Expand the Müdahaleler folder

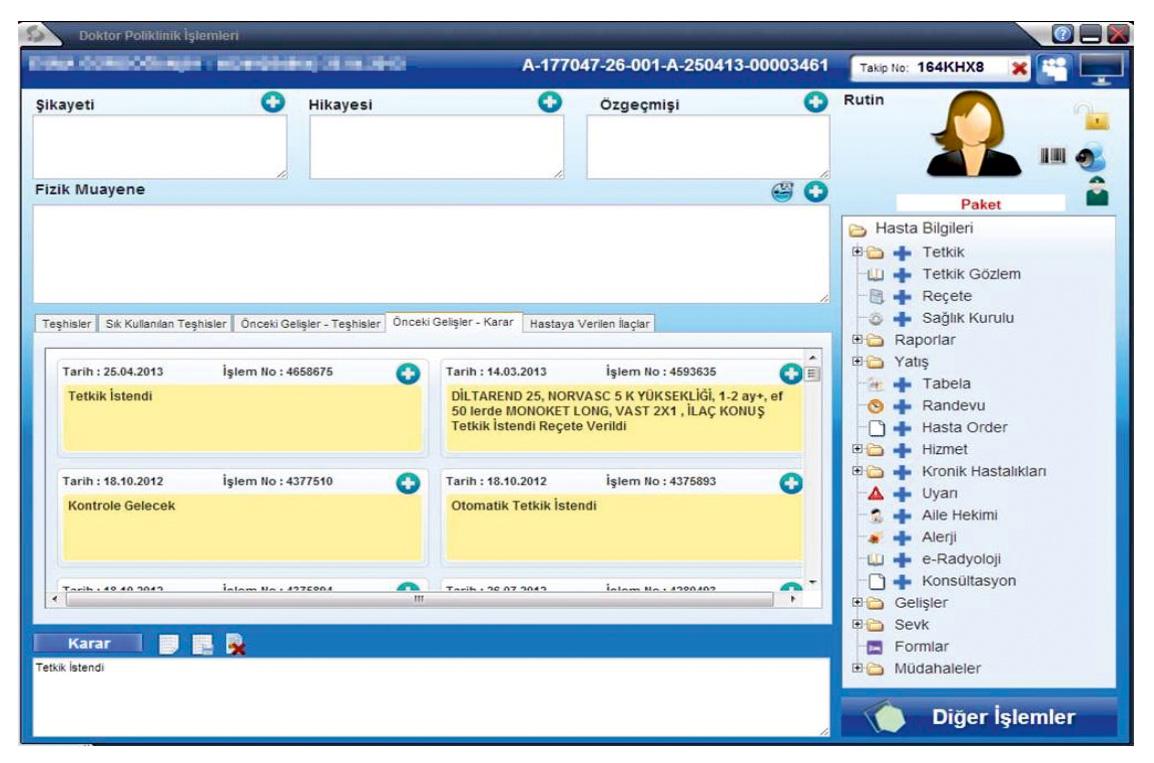857,669
